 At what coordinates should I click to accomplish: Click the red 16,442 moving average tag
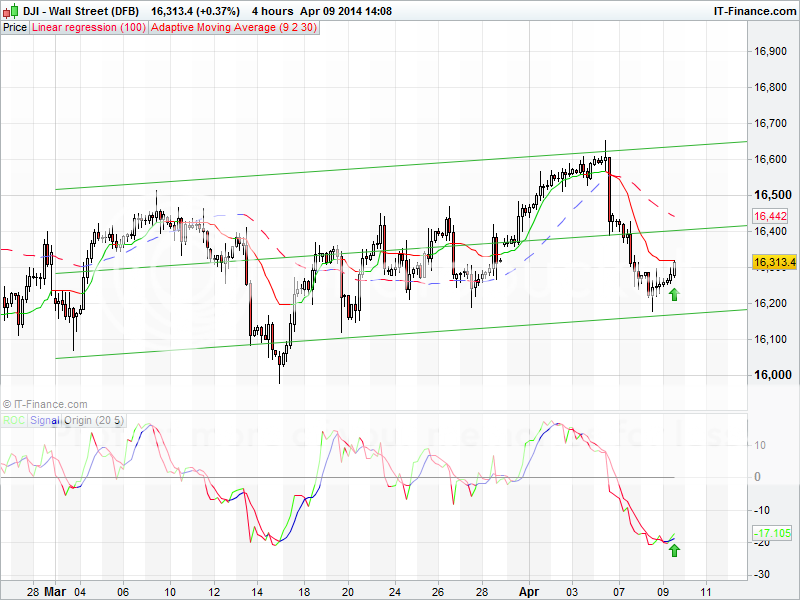[769, 216]
